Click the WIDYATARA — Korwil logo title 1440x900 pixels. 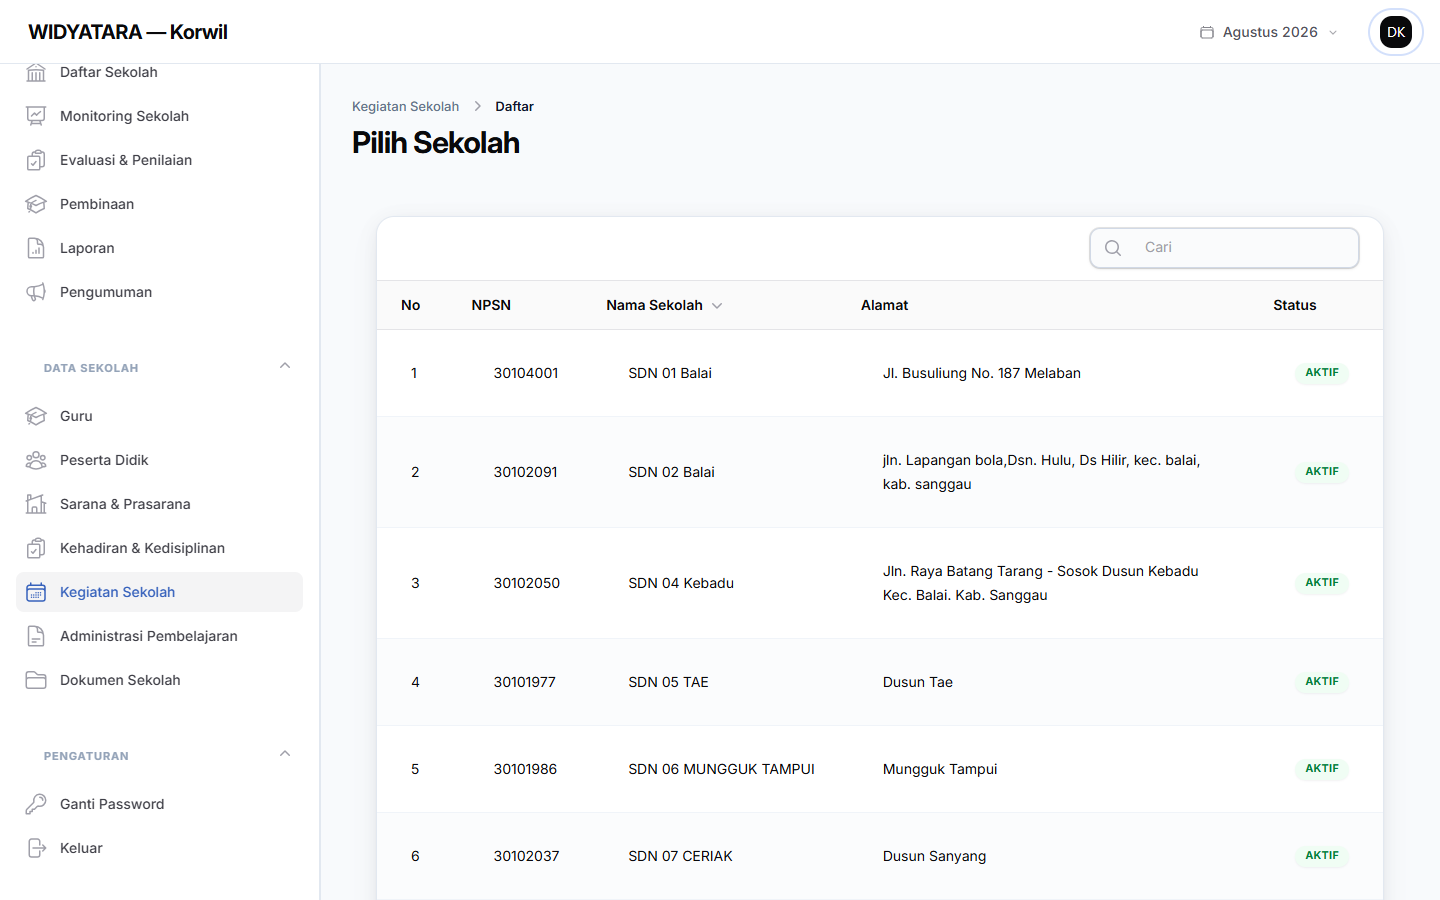[128, 32]
